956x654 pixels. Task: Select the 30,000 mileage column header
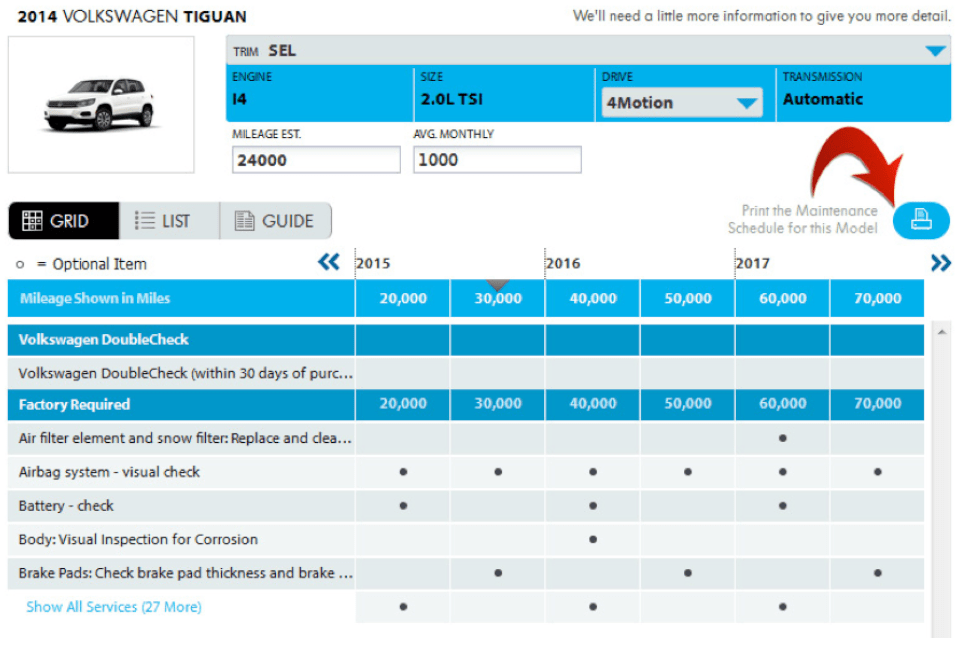point(498,298)
